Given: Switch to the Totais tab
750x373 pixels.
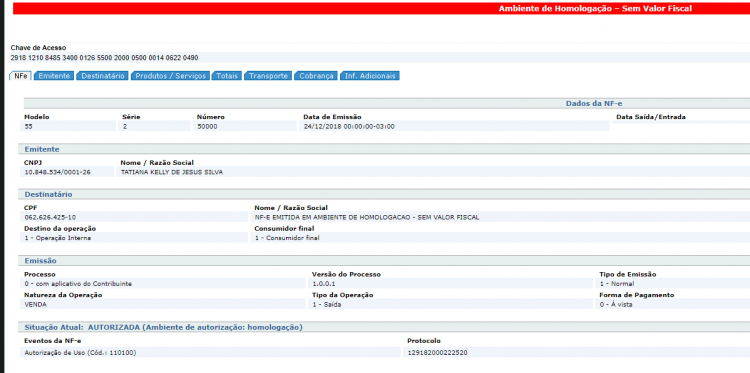Looking at the screenshot, I should [227, 76].
